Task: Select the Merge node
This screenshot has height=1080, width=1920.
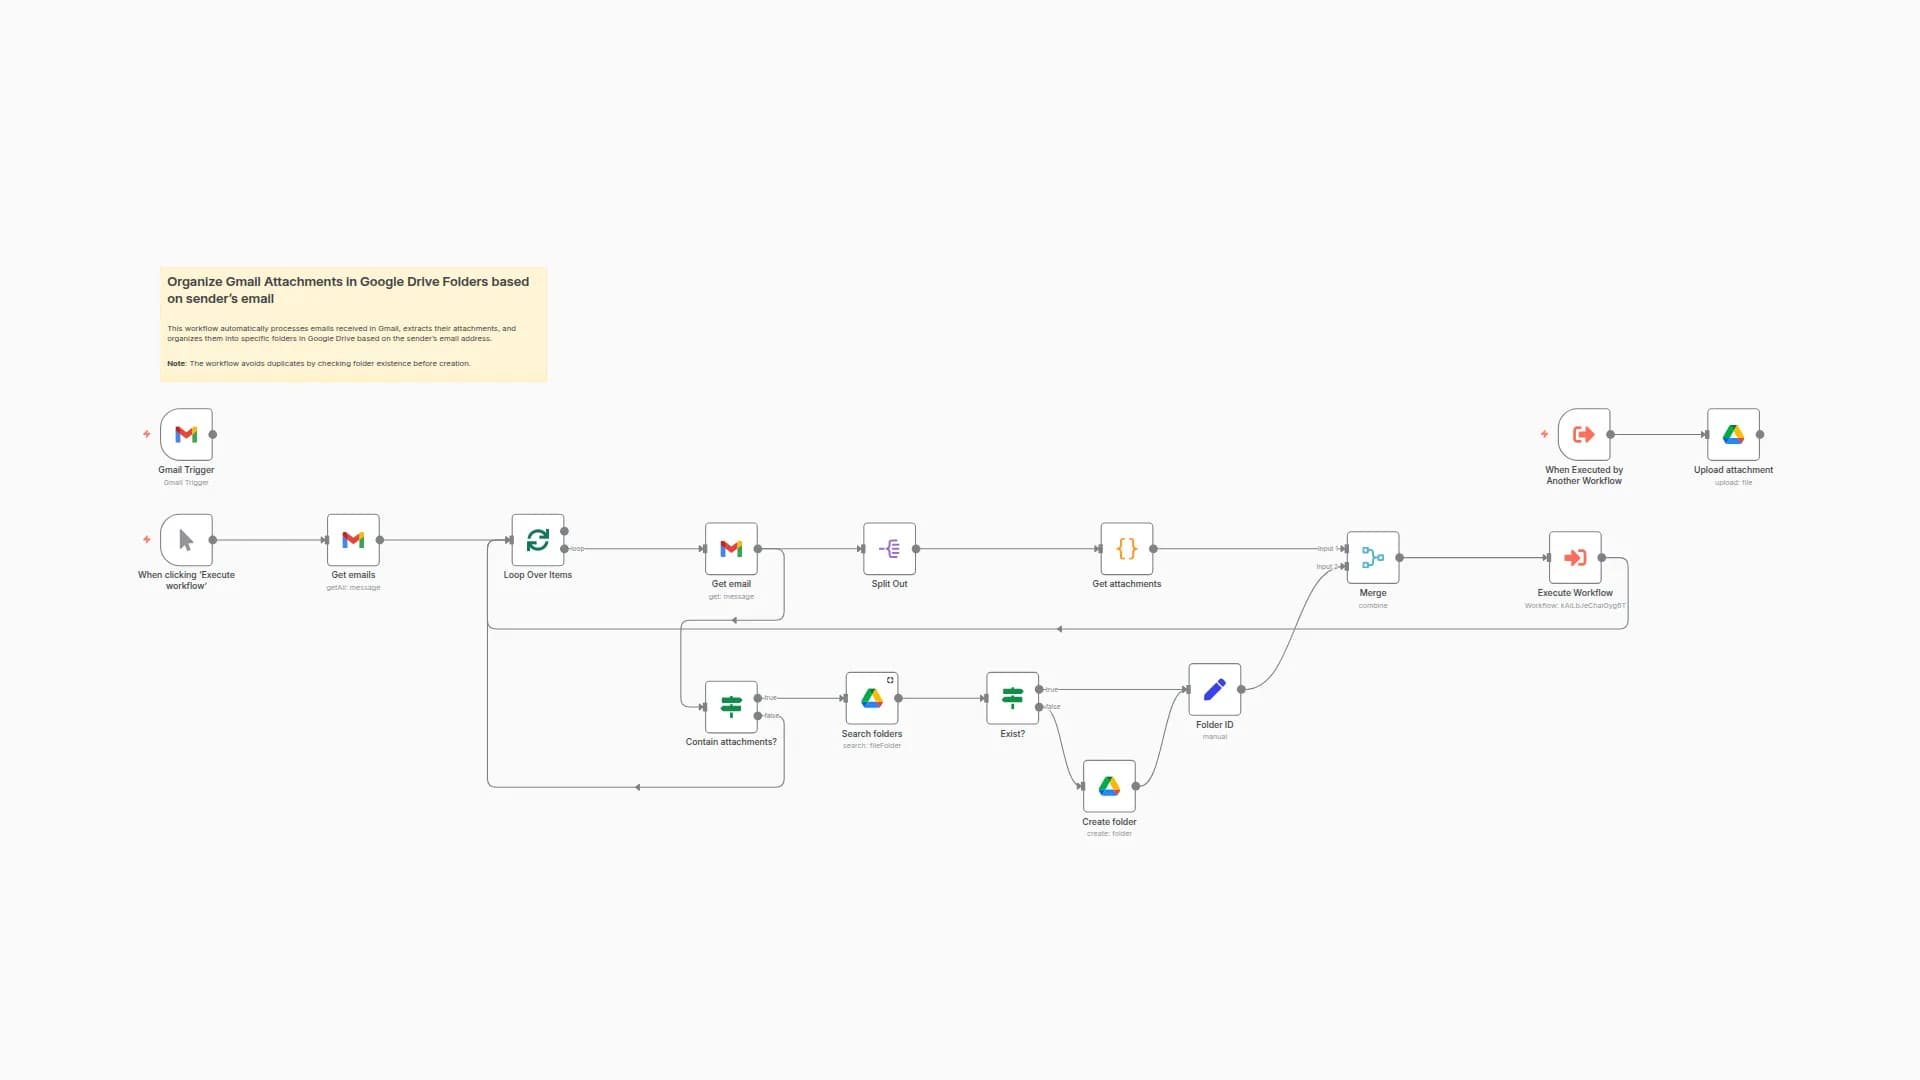Action: pyautogui.click(x=1372, y=558)
